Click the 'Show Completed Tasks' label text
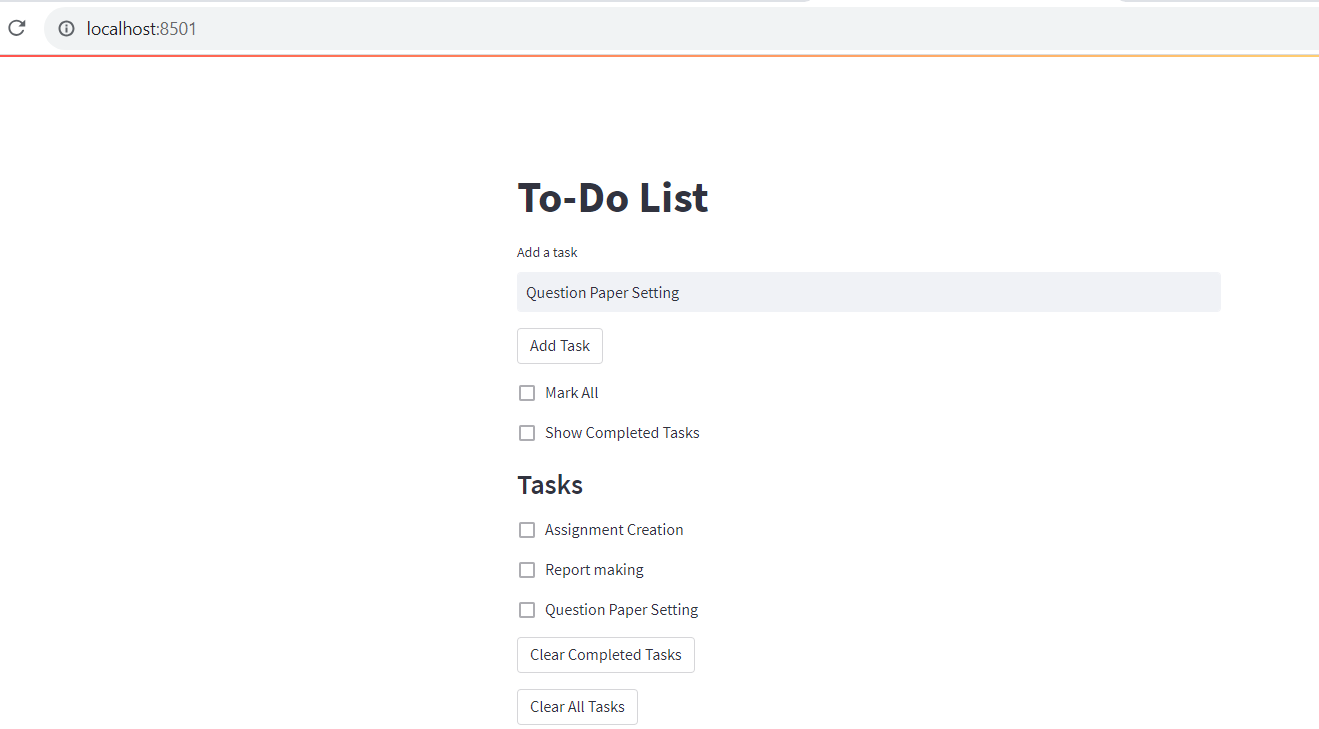The image size is (1319, 729). (622, 433)
